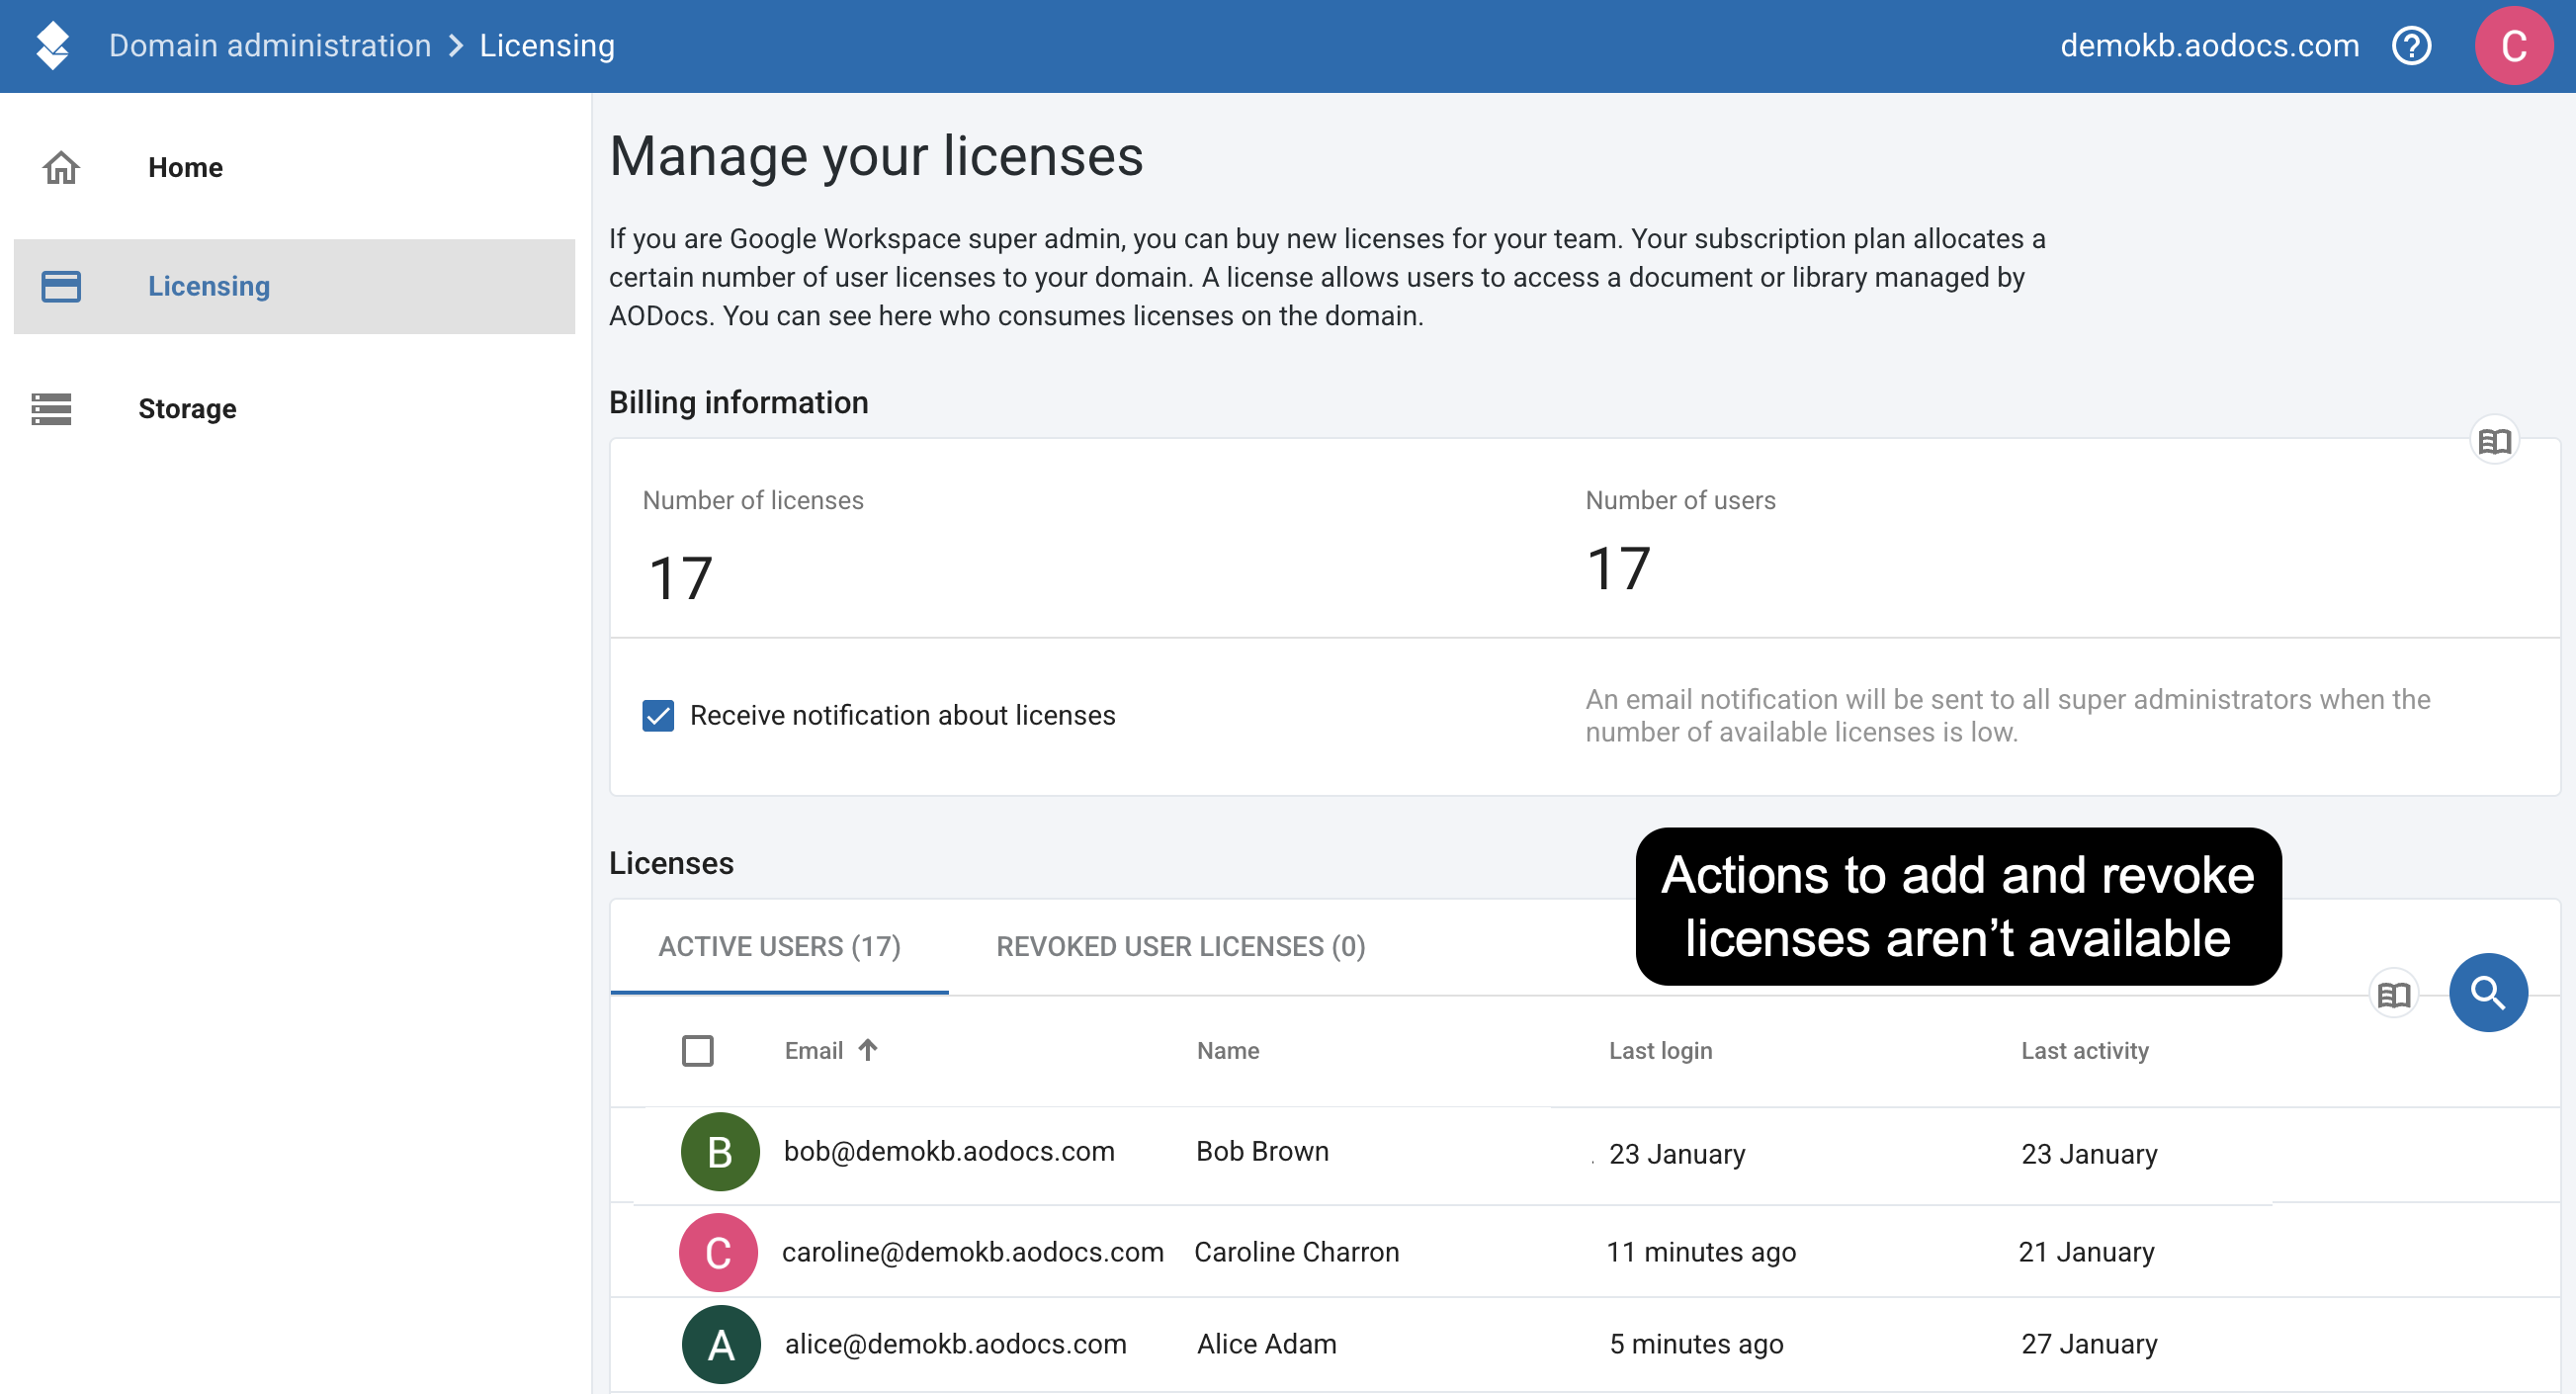The height and width of the screenshot is (1394, 2576).
Task: Sort by the Name column header
Action: click(x=1228, y=1050)
